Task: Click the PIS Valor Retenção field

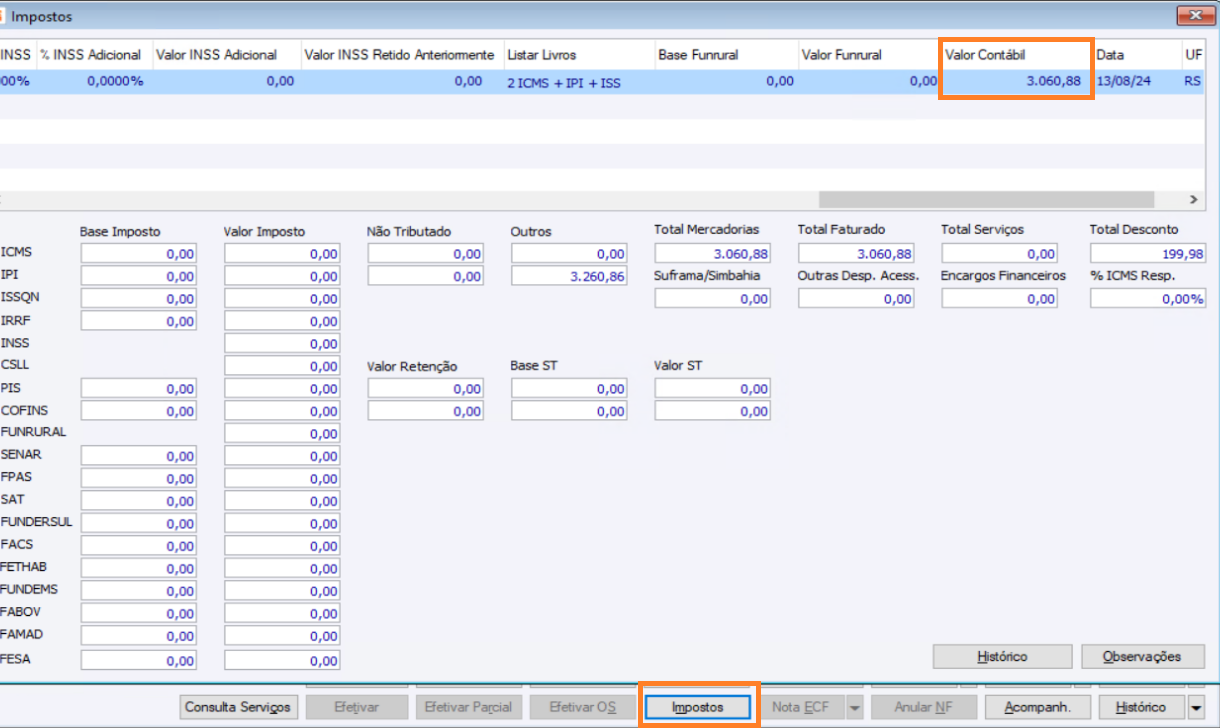Action: click(x=426, y=389)
